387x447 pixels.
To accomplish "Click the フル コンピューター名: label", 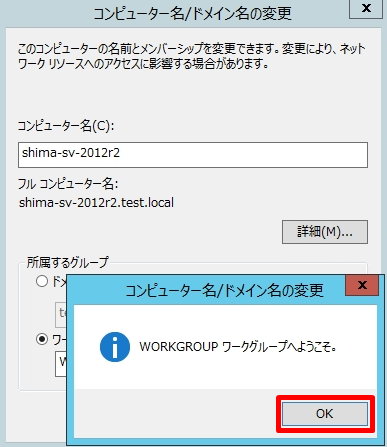I will coord(68,184).
